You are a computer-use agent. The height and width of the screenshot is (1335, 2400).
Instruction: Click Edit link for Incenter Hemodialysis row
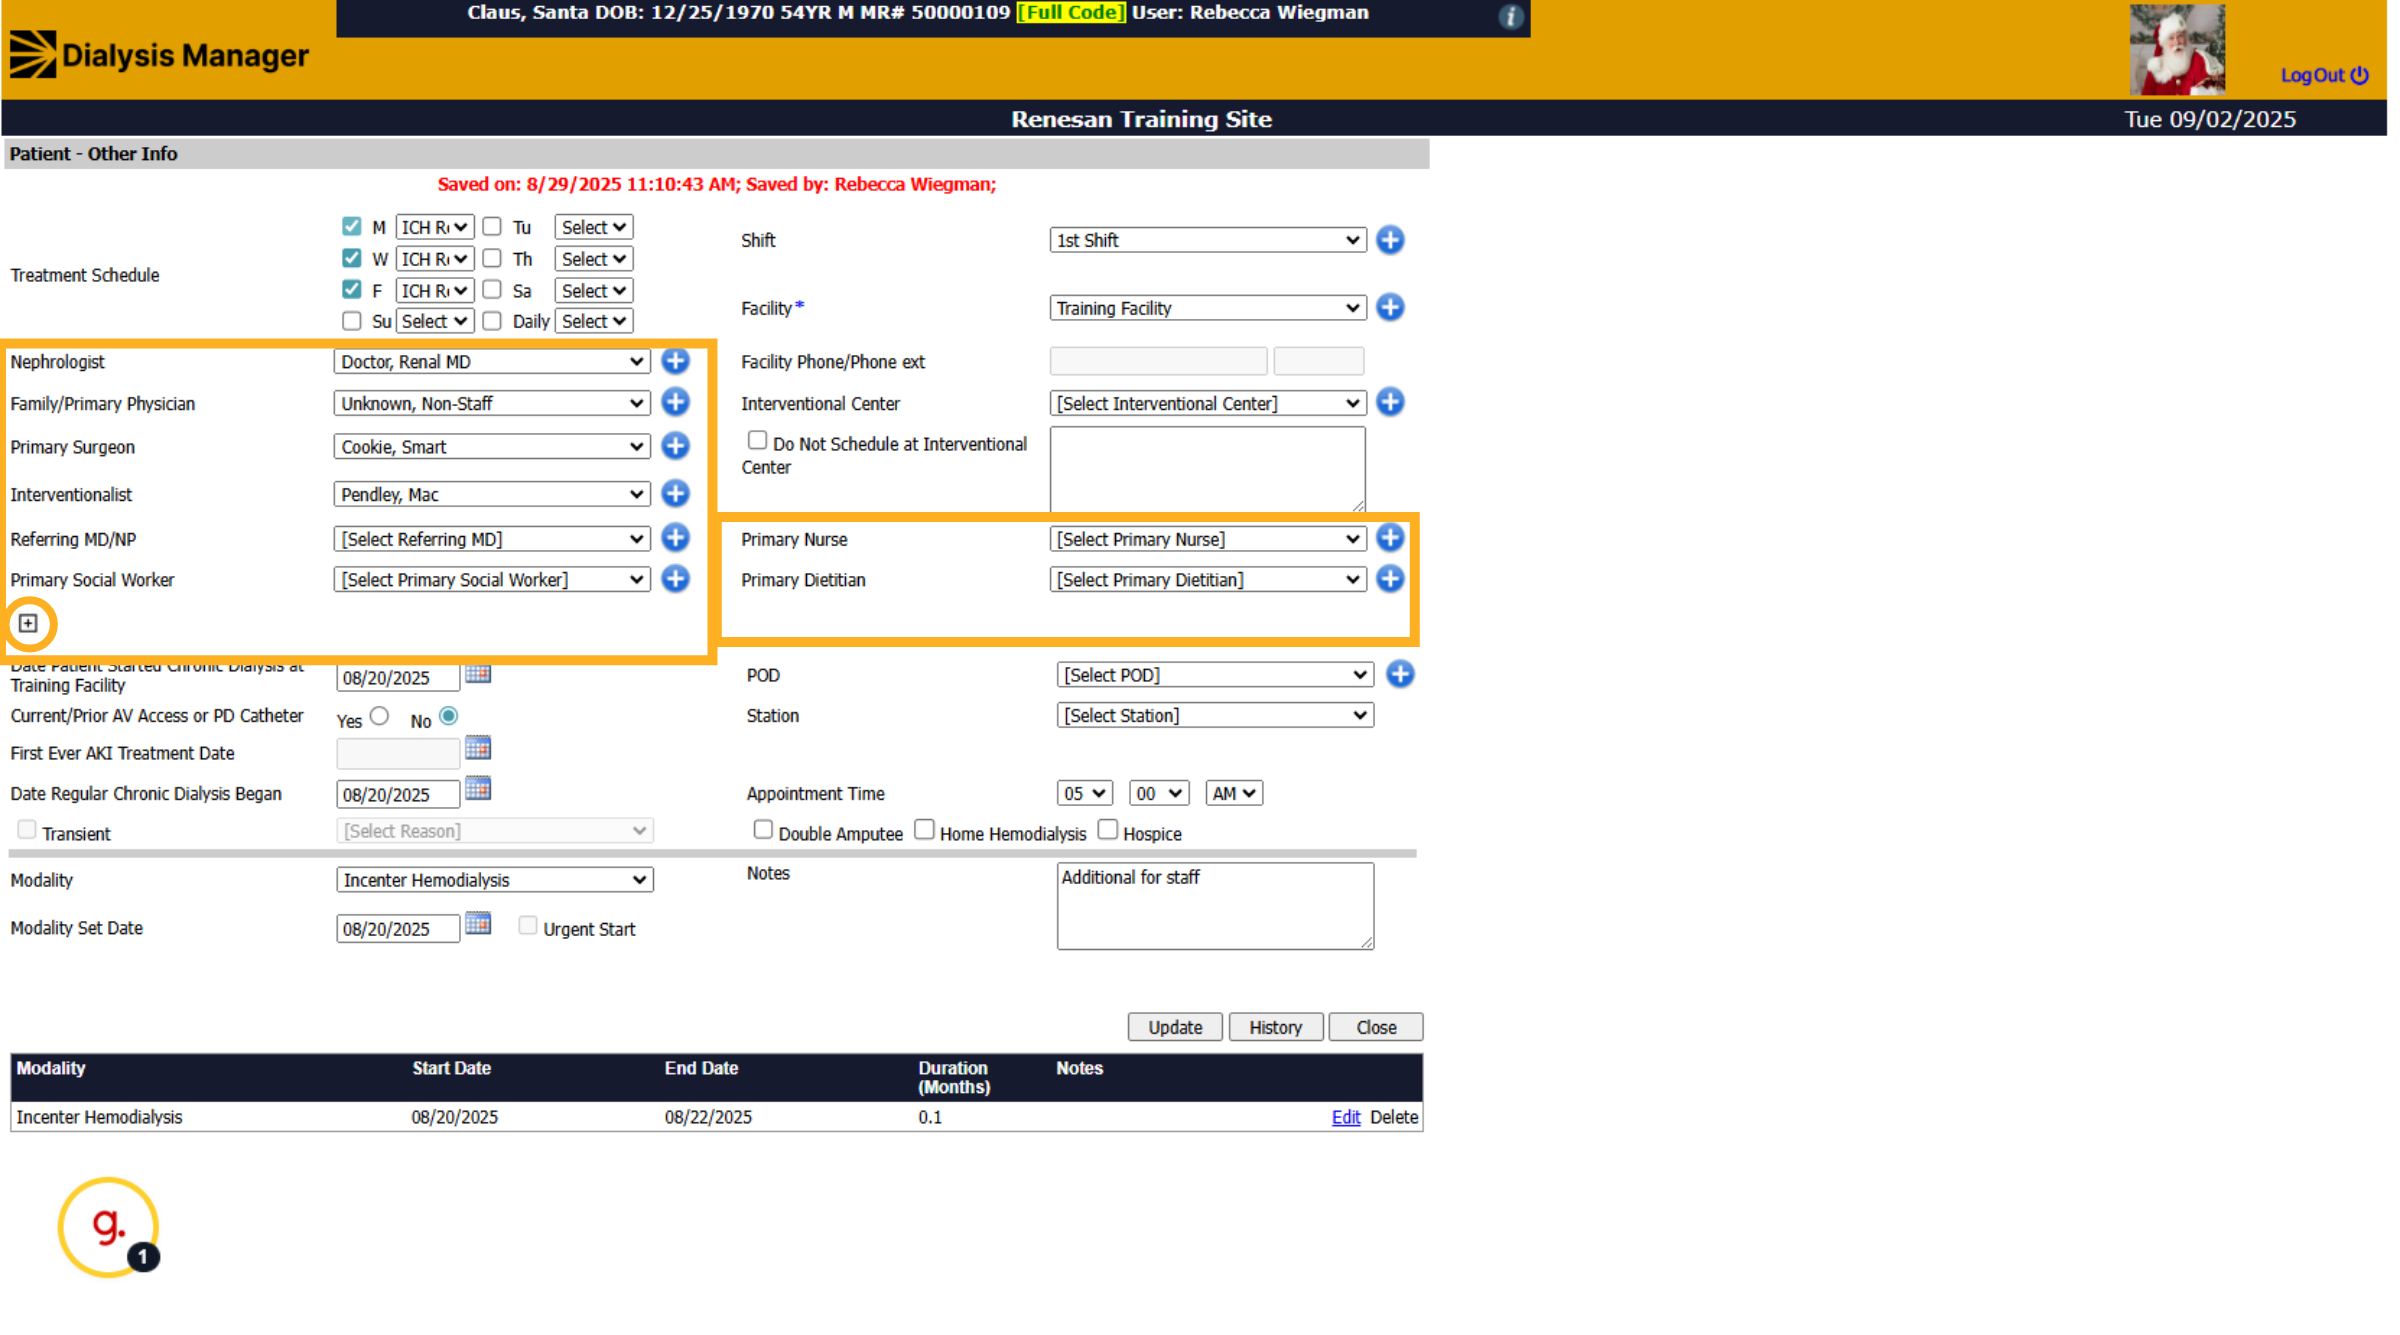(1346, 1117)
